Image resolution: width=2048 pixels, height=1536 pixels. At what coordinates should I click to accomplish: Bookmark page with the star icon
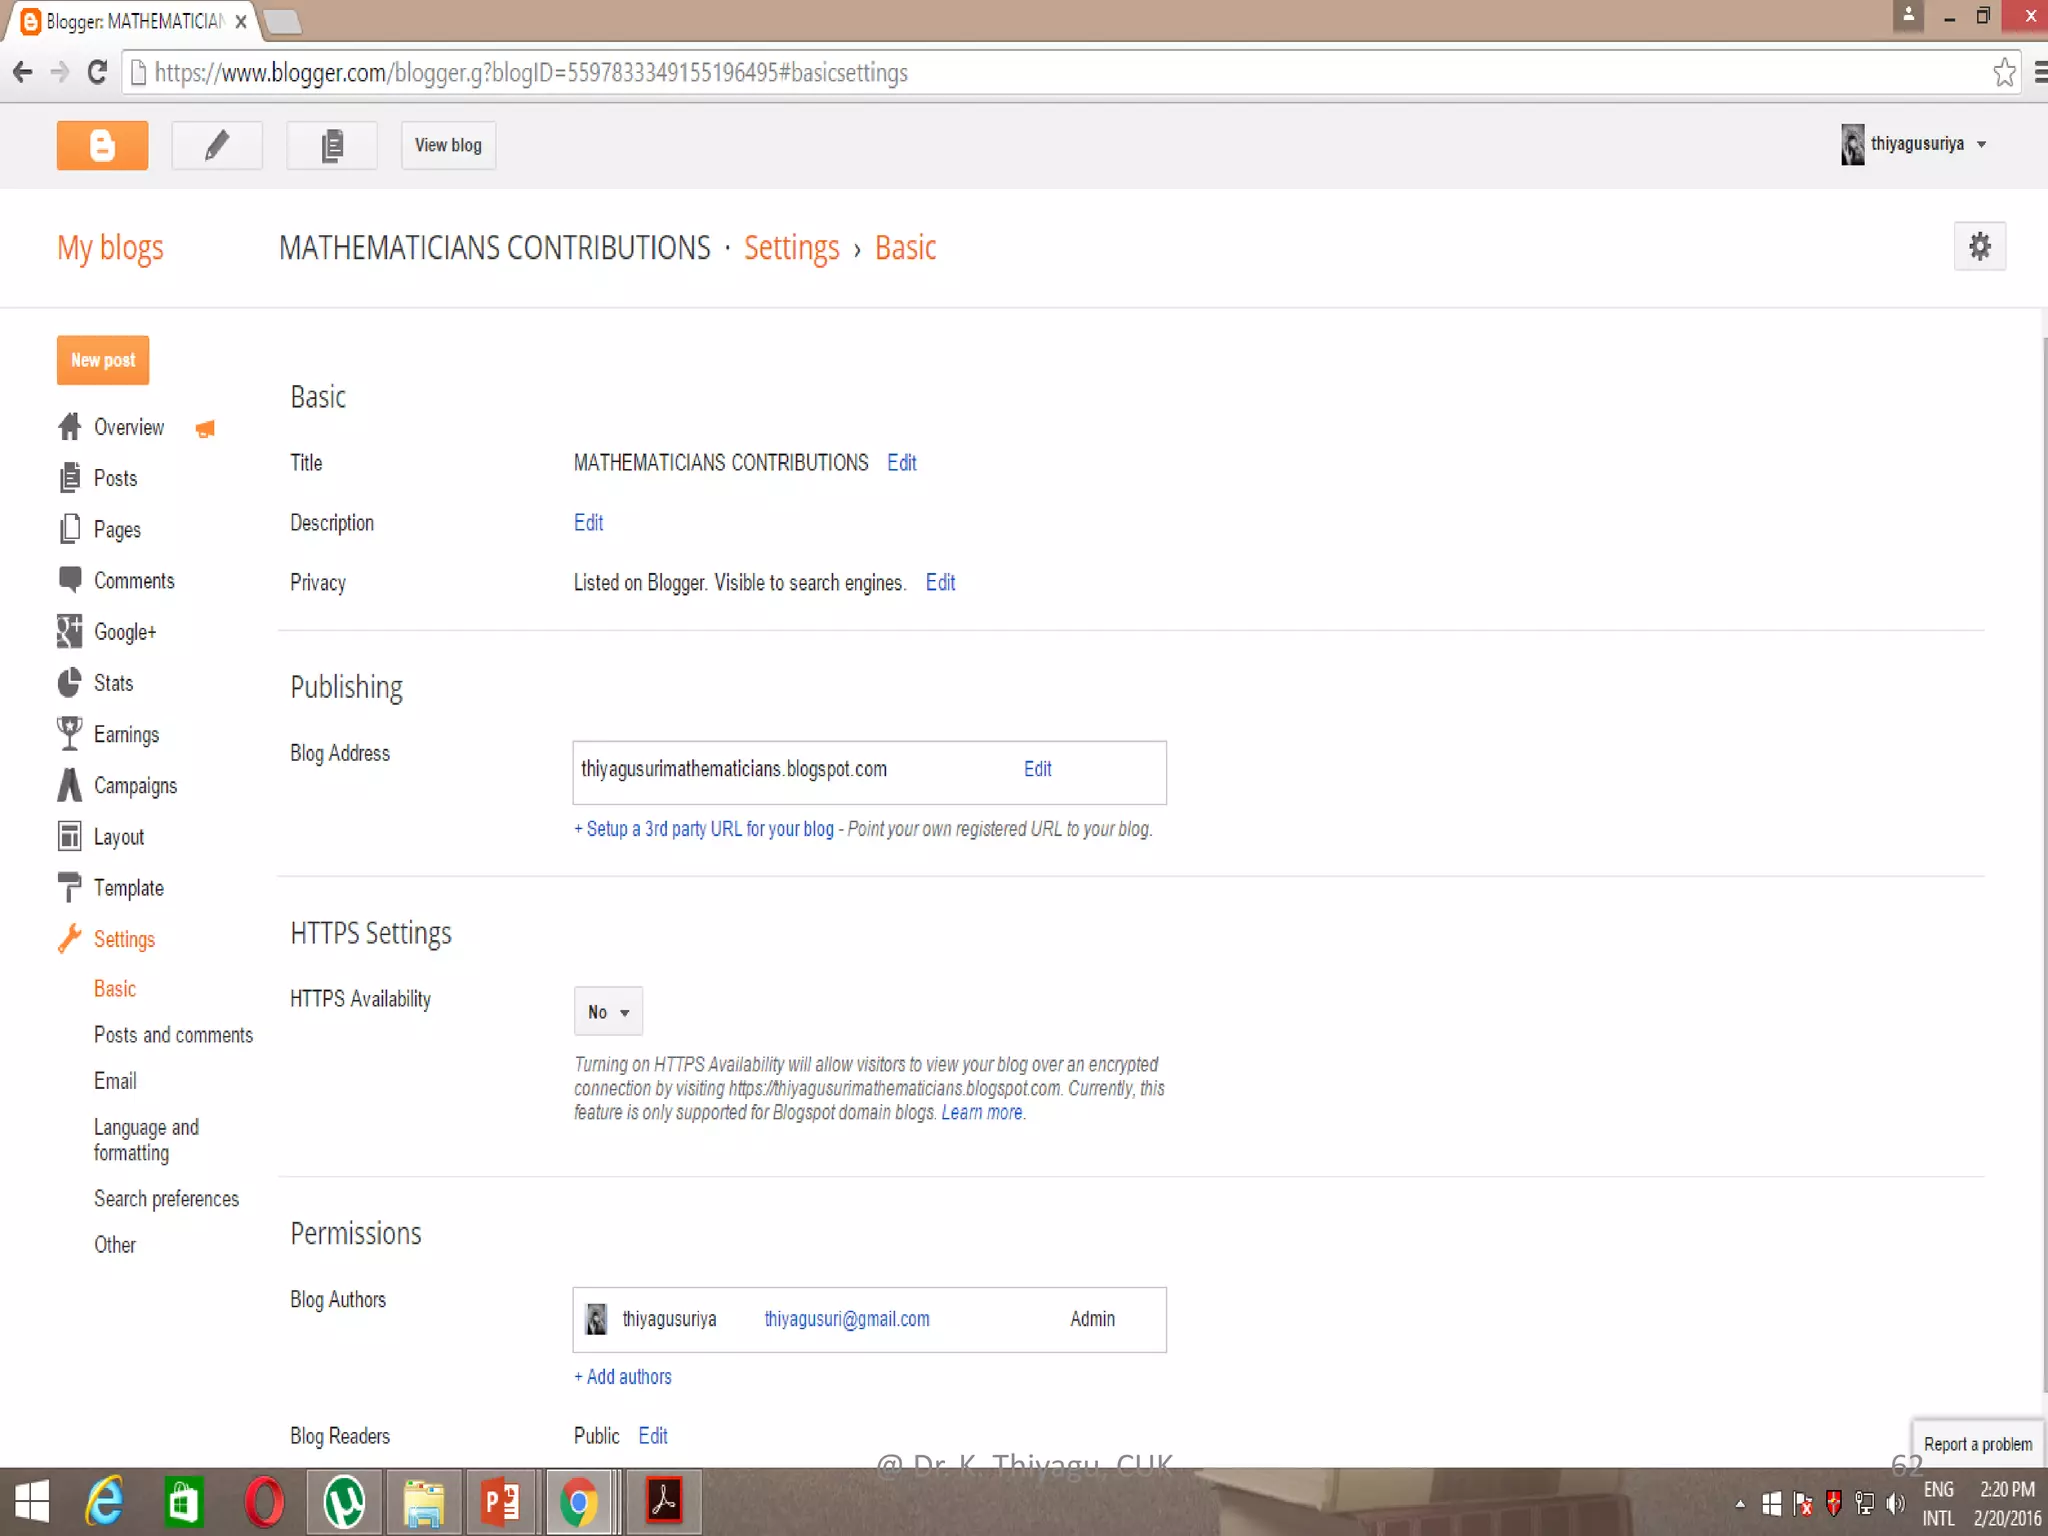point(2004,73)
